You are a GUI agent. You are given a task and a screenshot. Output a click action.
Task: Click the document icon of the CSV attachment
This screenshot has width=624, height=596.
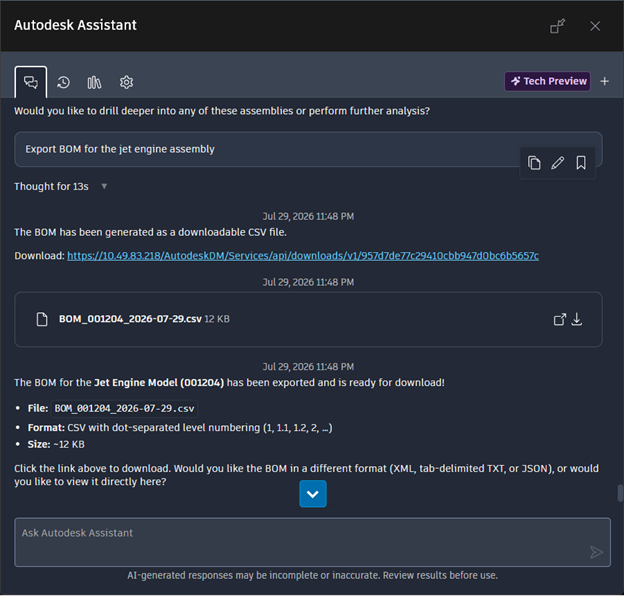point(42,319)
